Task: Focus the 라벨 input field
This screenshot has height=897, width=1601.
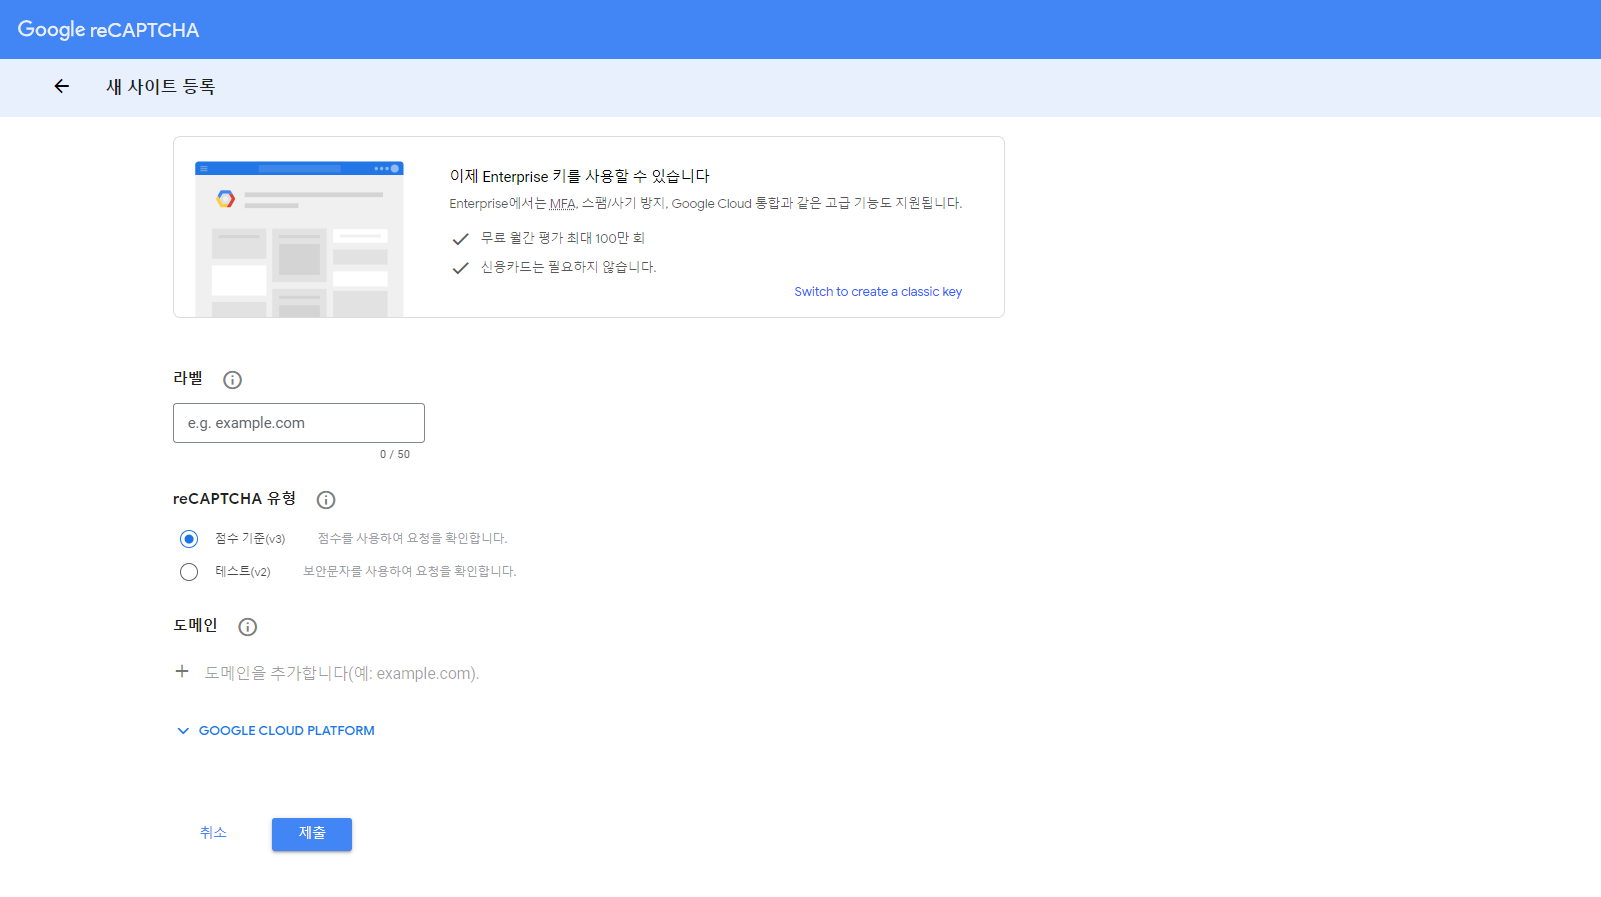Action: [299, 423]
